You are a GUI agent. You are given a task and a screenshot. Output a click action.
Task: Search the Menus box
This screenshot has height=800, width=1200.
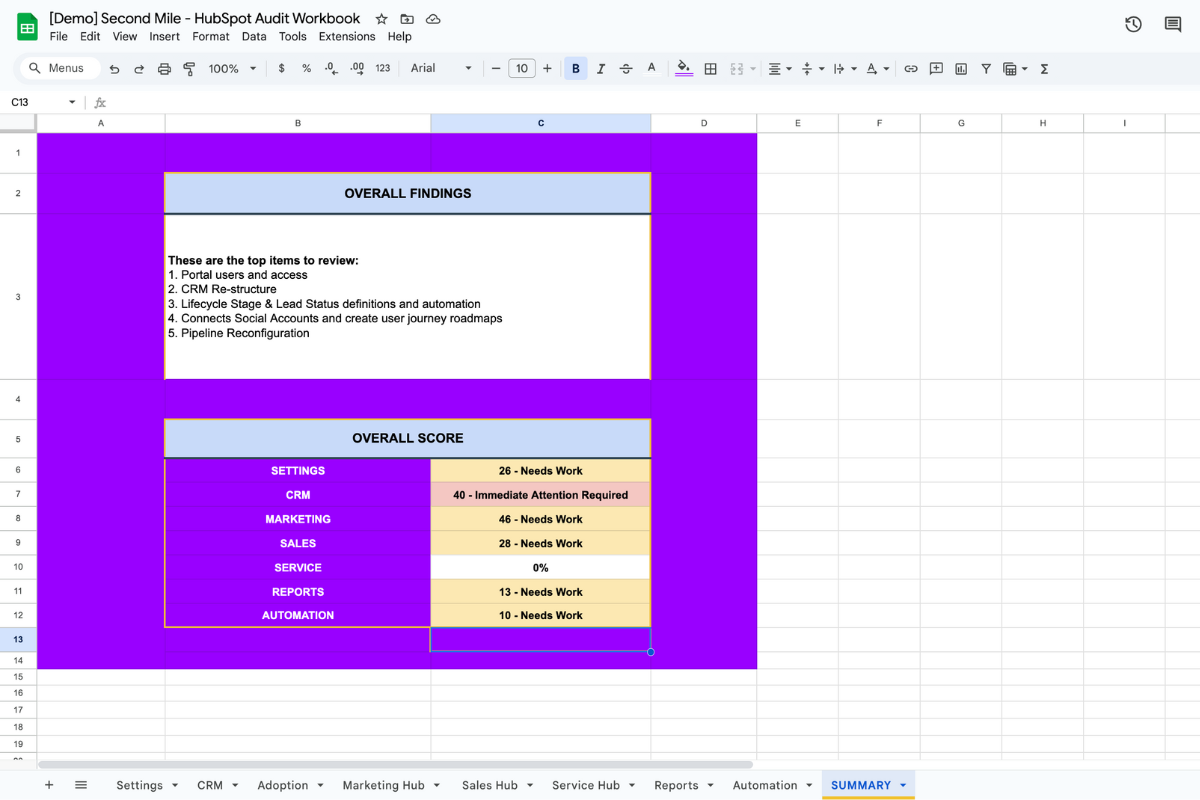pos(60,68)
